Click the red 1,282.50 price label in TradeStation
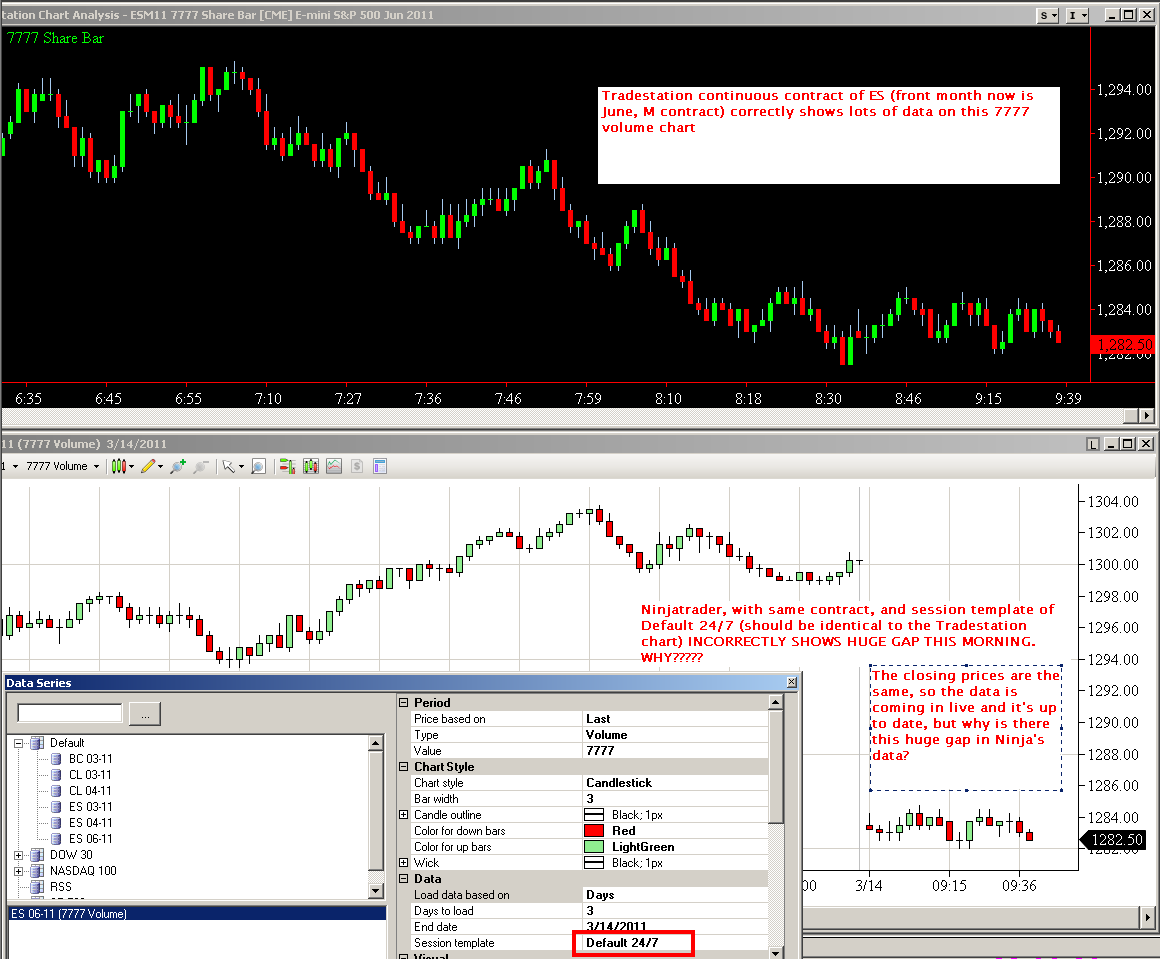The image size is (1160, 959). click(1122, 345)
